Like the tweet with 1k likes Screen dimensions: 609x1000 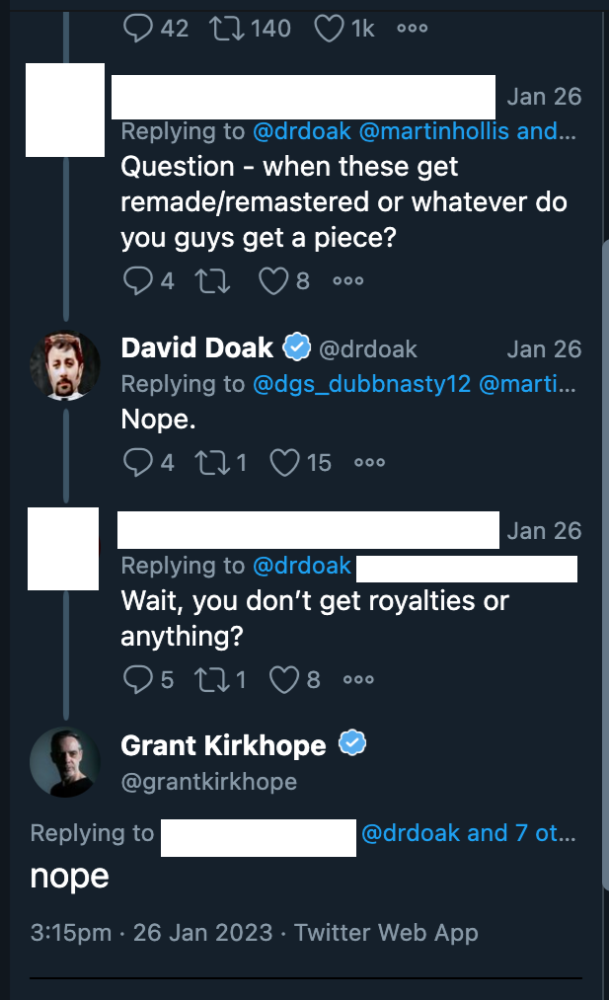[329, 29]
